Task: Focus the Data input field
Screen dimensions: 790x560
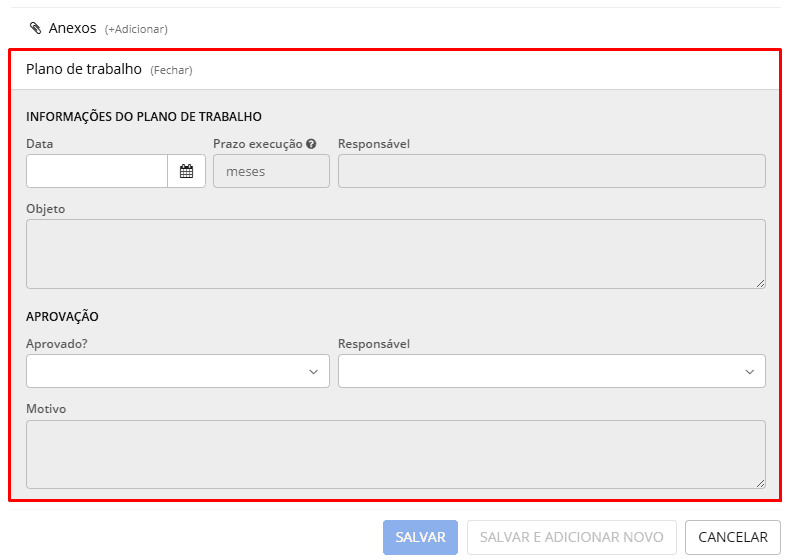Action: pos(97,171)
